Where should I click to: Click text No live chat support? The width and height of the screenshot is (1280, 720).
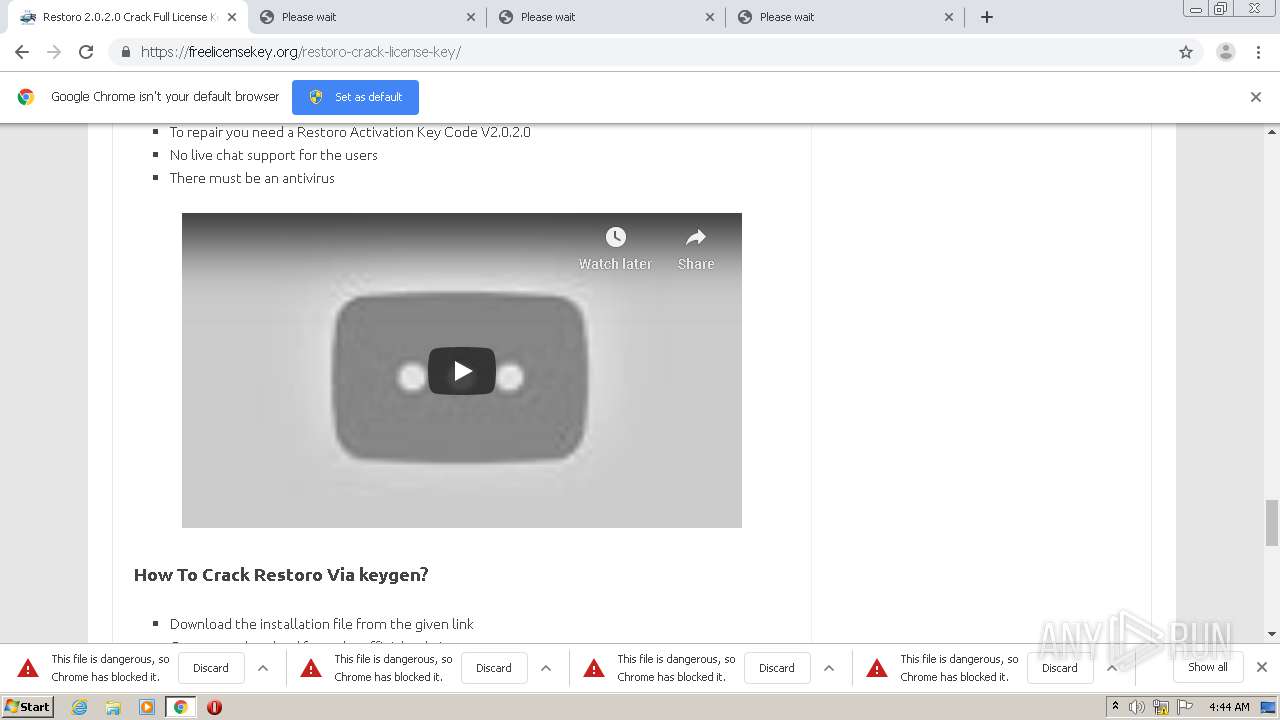pos(274,155)
